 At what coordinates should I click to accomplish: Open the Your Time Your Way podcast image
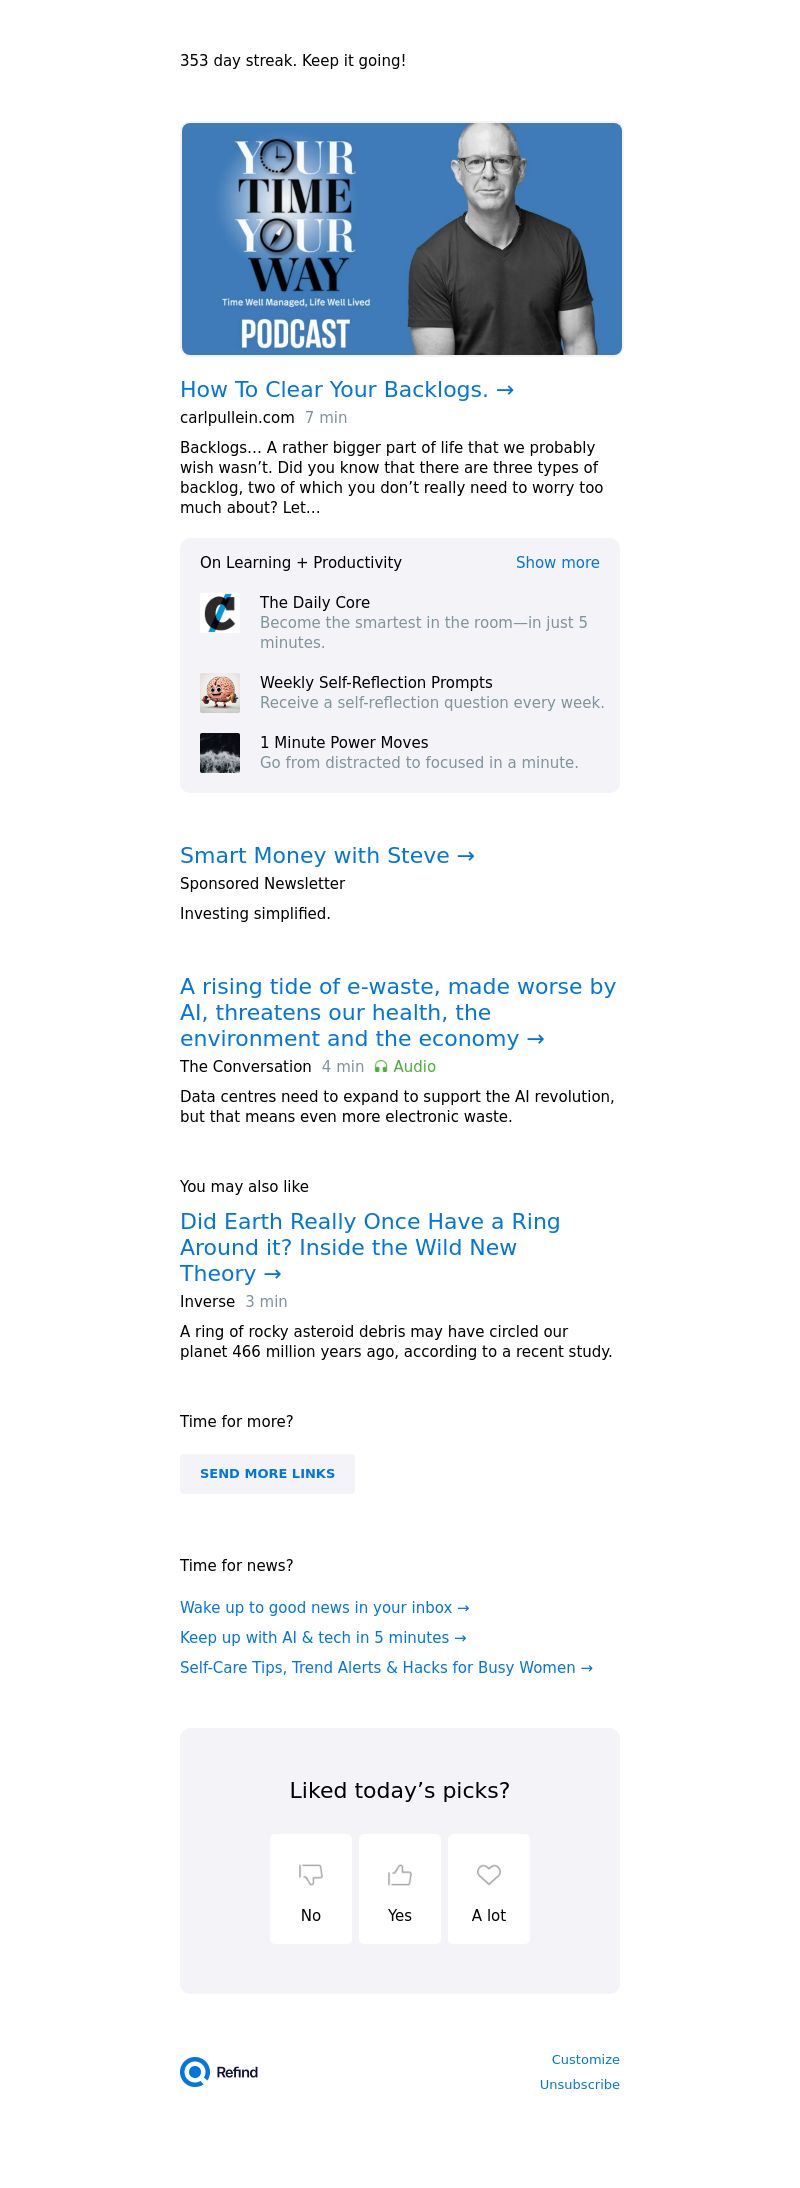pyautogui.click(x=402, y=239)
